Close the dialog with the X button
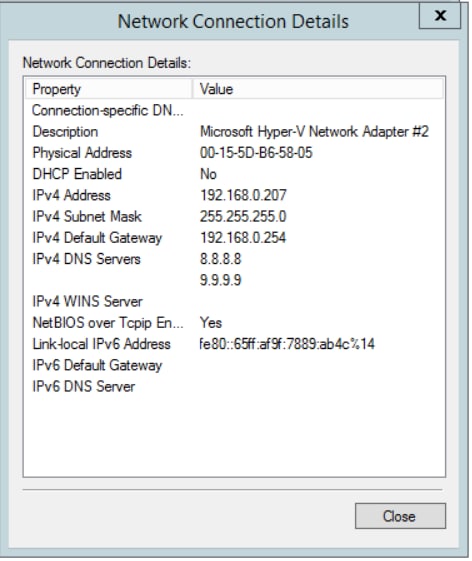 click(x=440, y=16)
